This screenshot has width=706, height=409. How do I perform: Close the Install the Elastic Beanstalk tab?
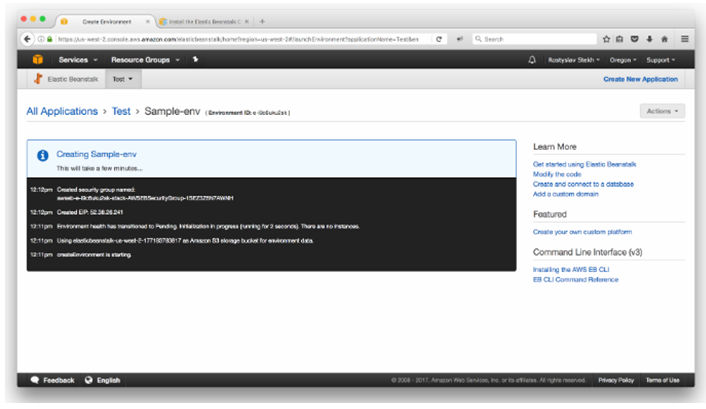(247, 21)
